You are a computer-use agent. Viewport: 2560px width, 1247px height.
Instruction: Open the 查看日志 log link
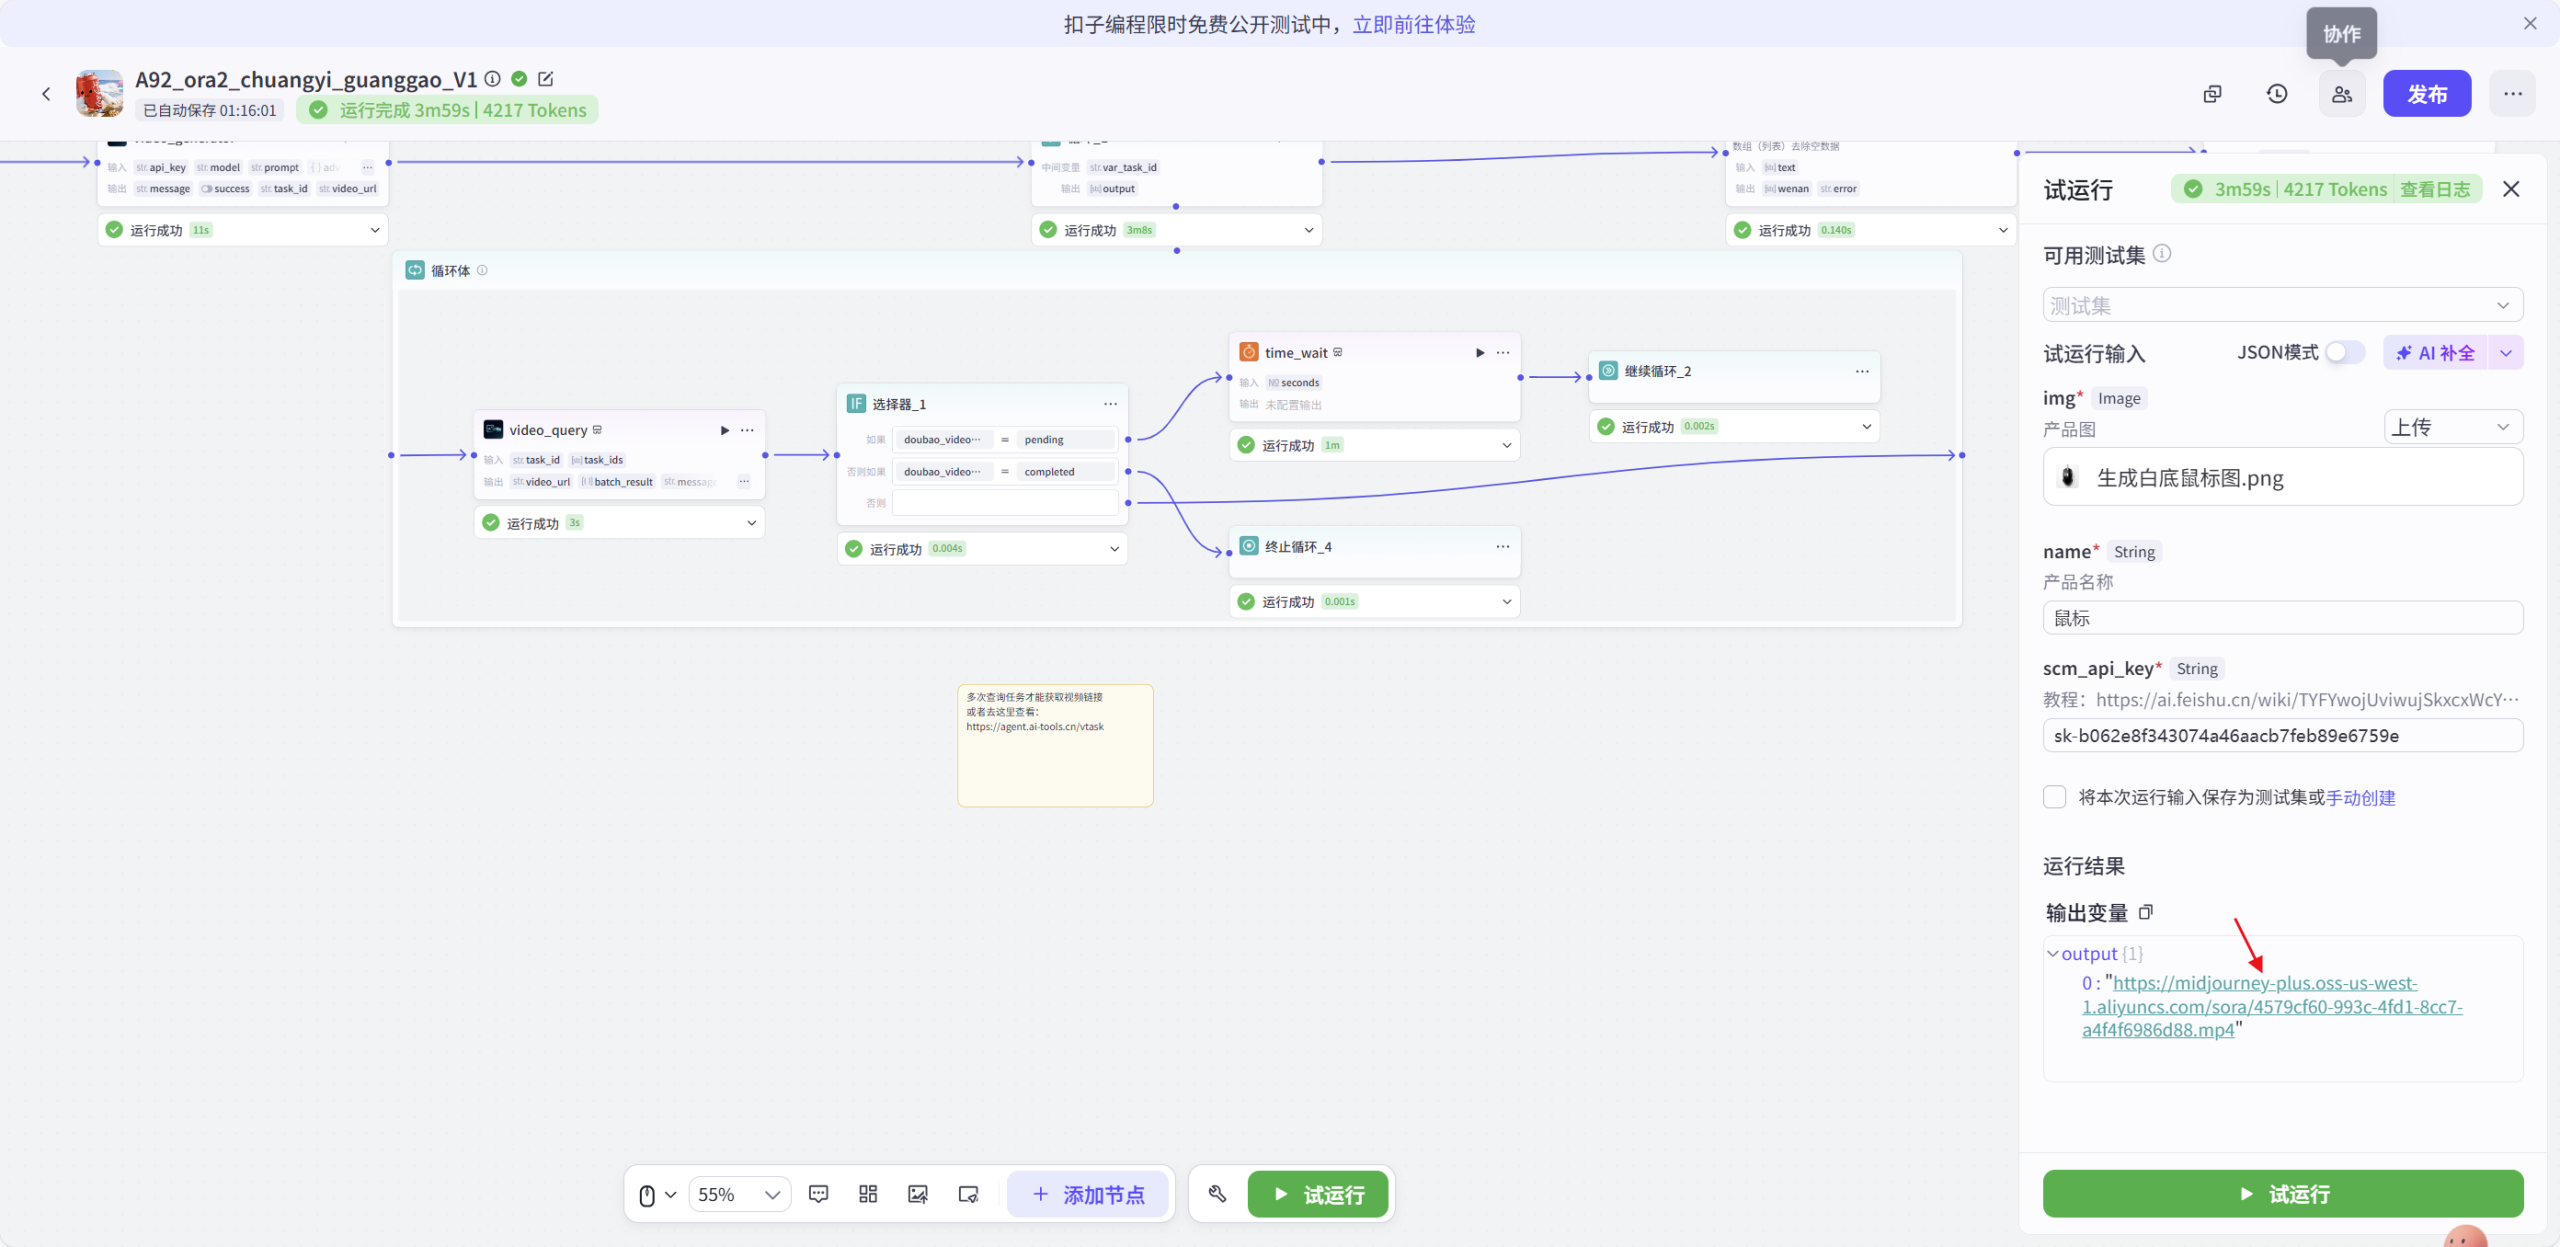click(x=2434, y=189)
